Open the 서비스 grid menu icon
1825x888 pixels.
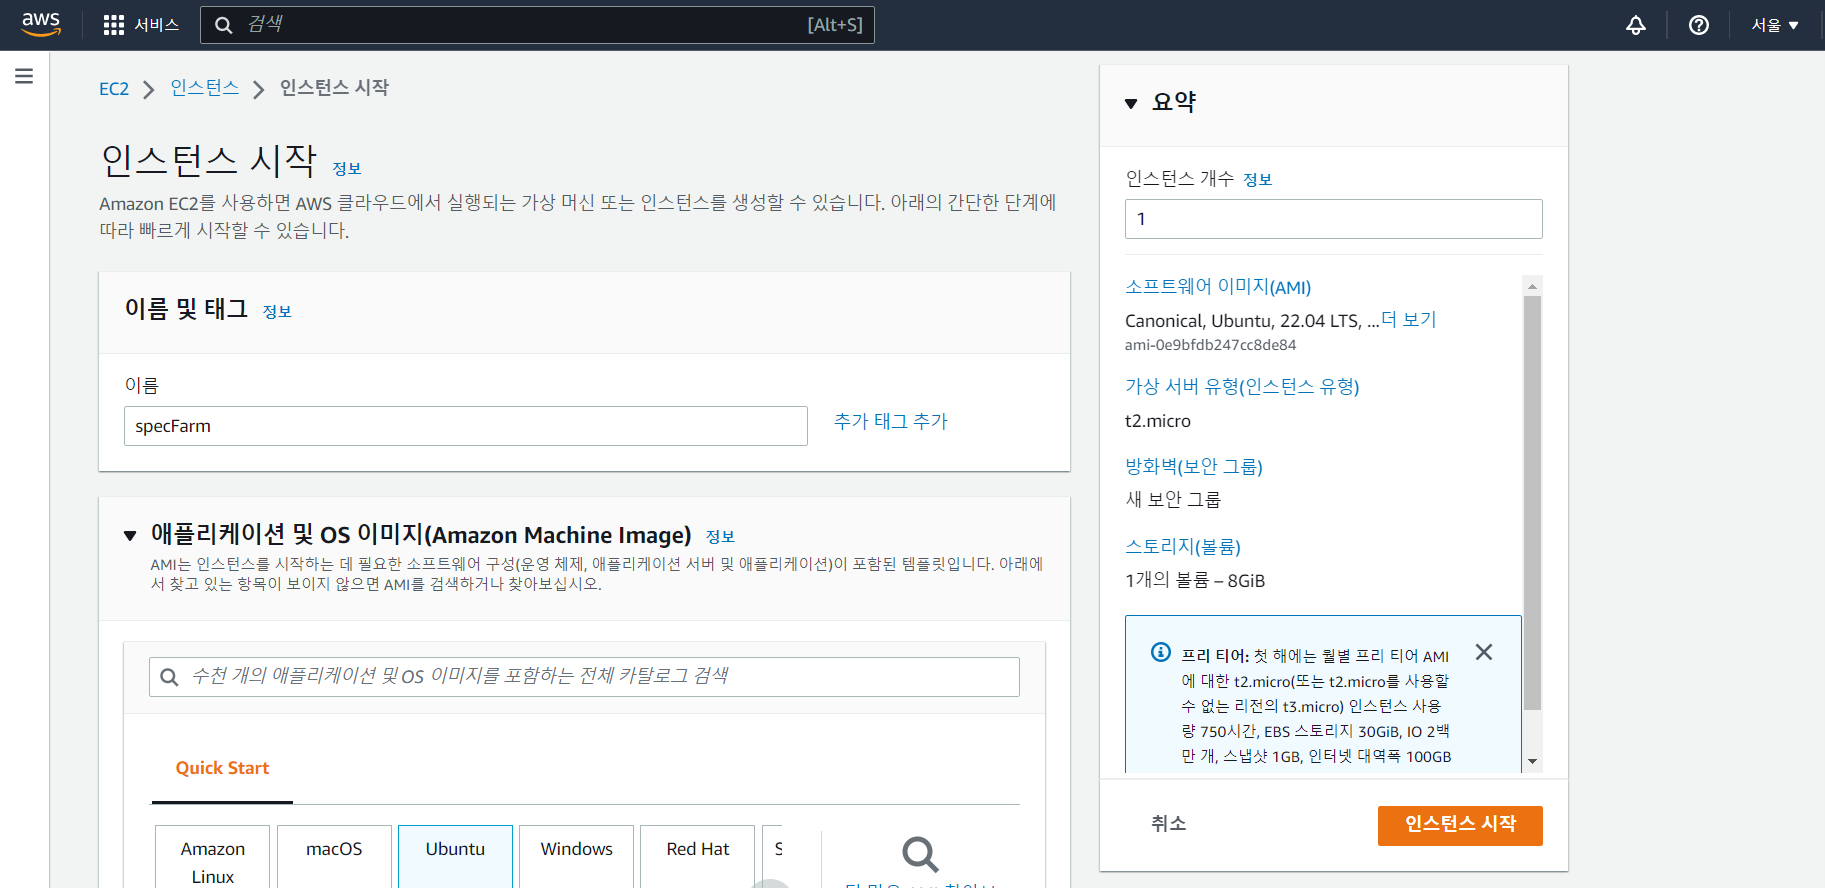click(x=114, y=25)
